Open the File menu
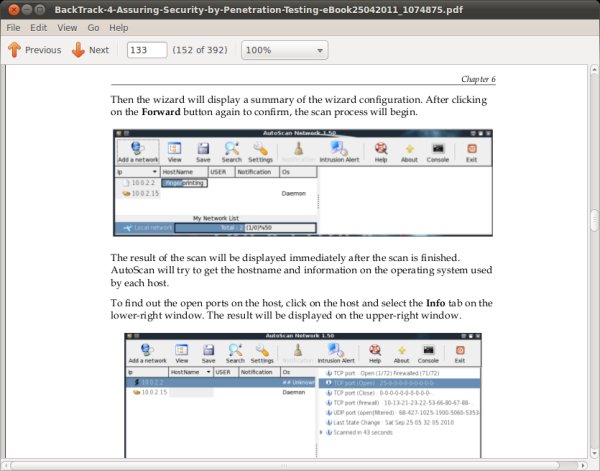This screenshot has width=600, height=471. pos(13,28)
